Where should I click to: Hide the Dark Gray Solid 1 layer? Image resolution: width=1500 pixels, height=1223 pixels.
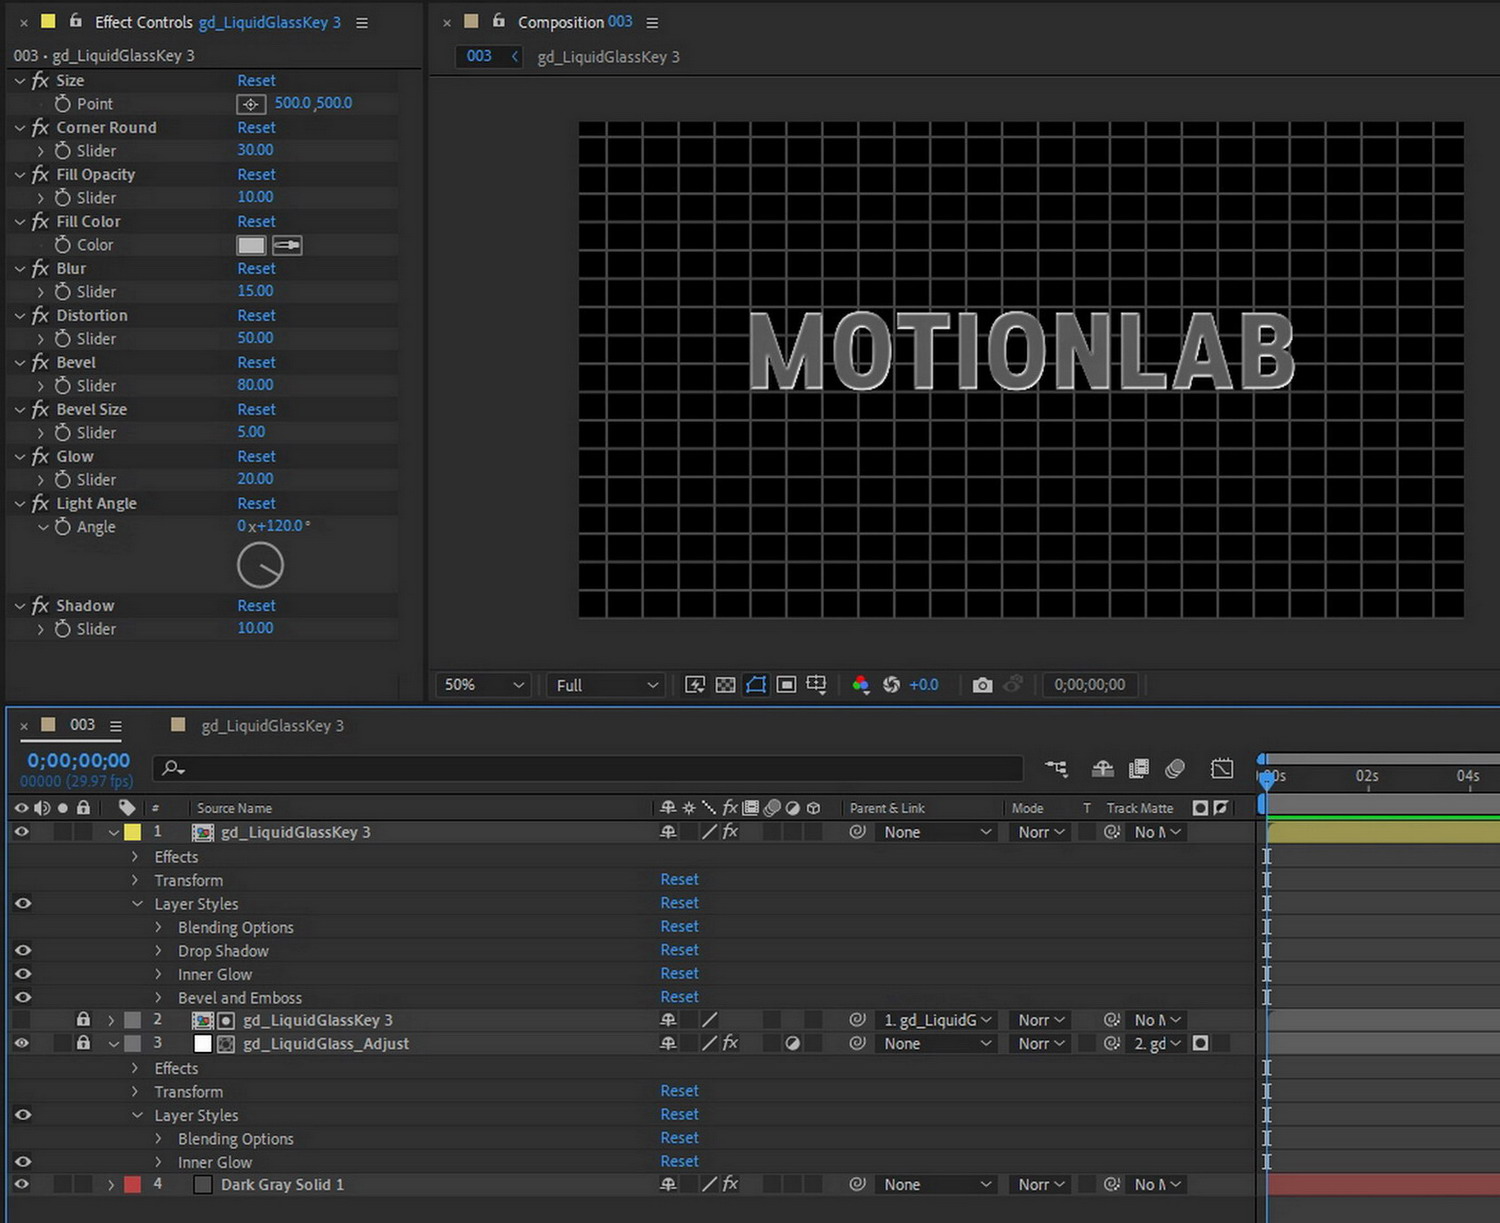[22, 1184]
